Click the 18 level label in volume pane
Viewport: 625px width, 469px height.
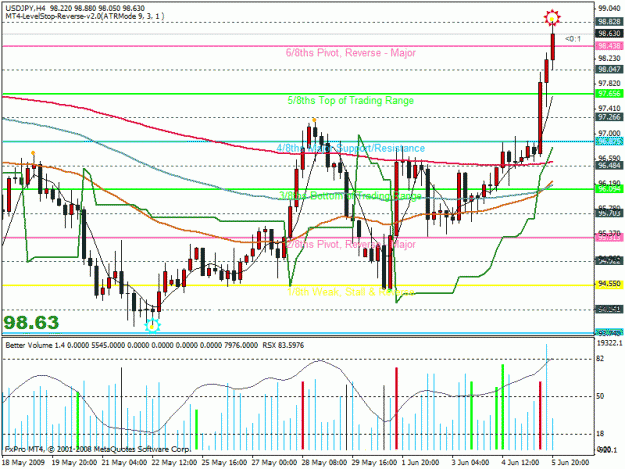(600, 434)
